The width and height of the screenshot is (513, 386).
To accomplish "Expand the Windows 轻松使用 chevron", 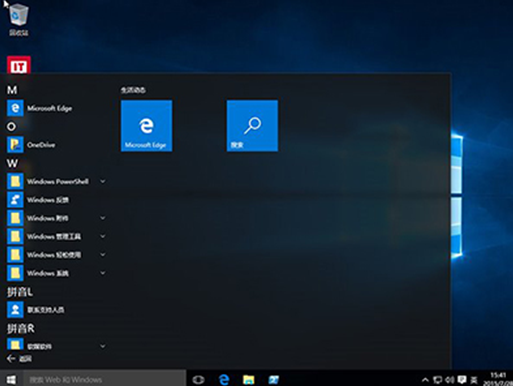I will pyautogui.click(x=103, y=255).
